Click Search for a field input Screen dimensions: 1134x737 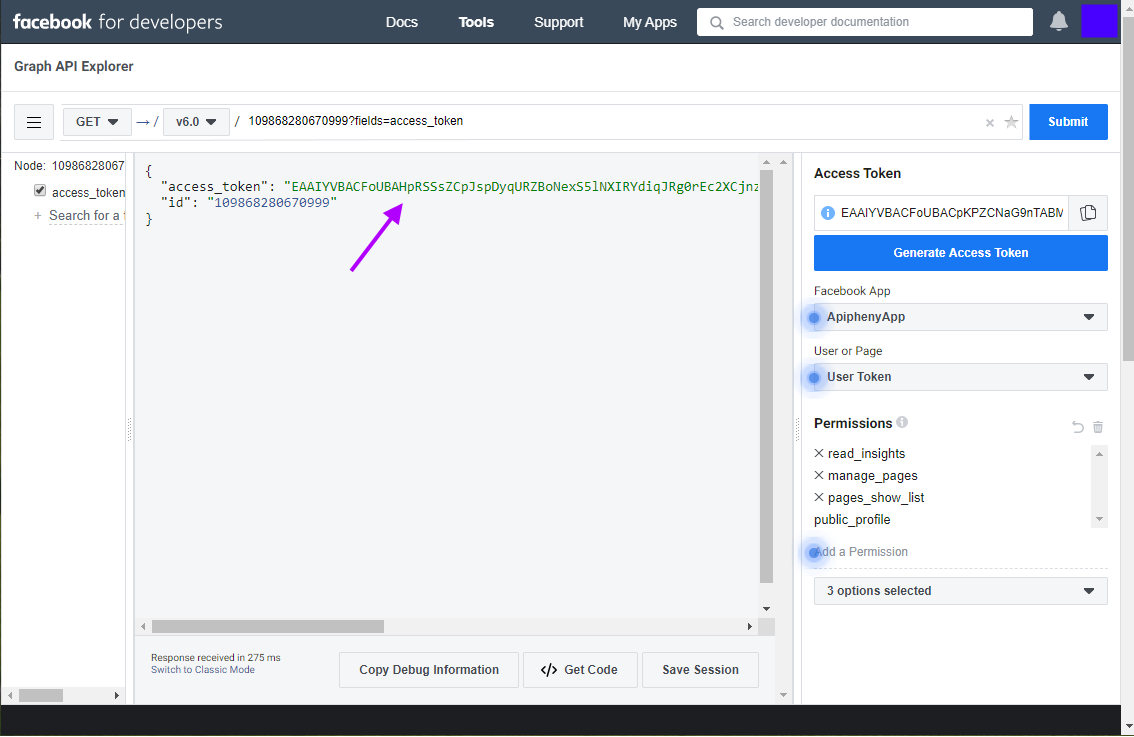point(86,216)
